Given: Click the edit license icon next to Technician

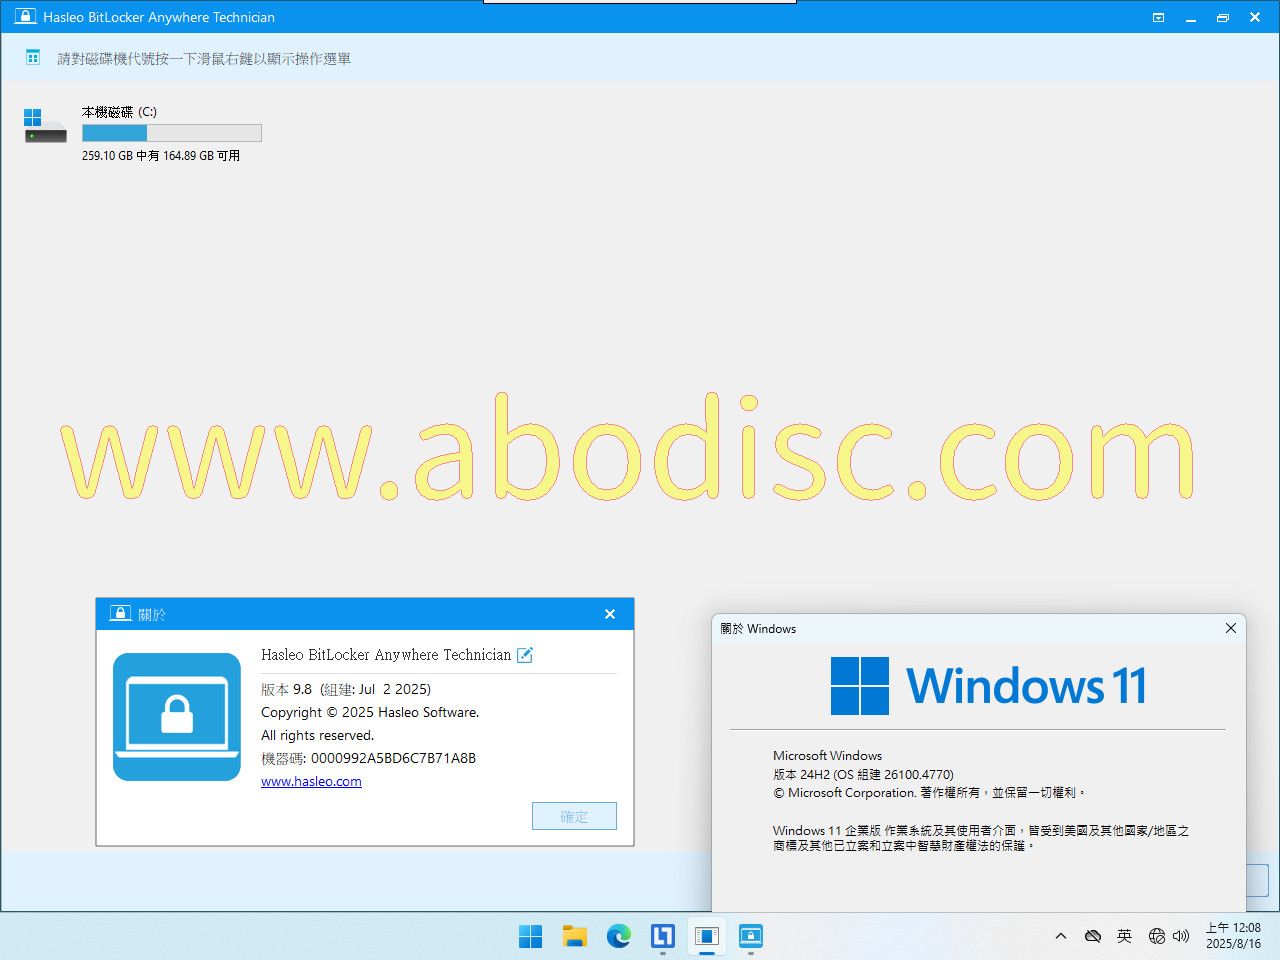Looking at the screenshot, I should (x=525, y=655).
